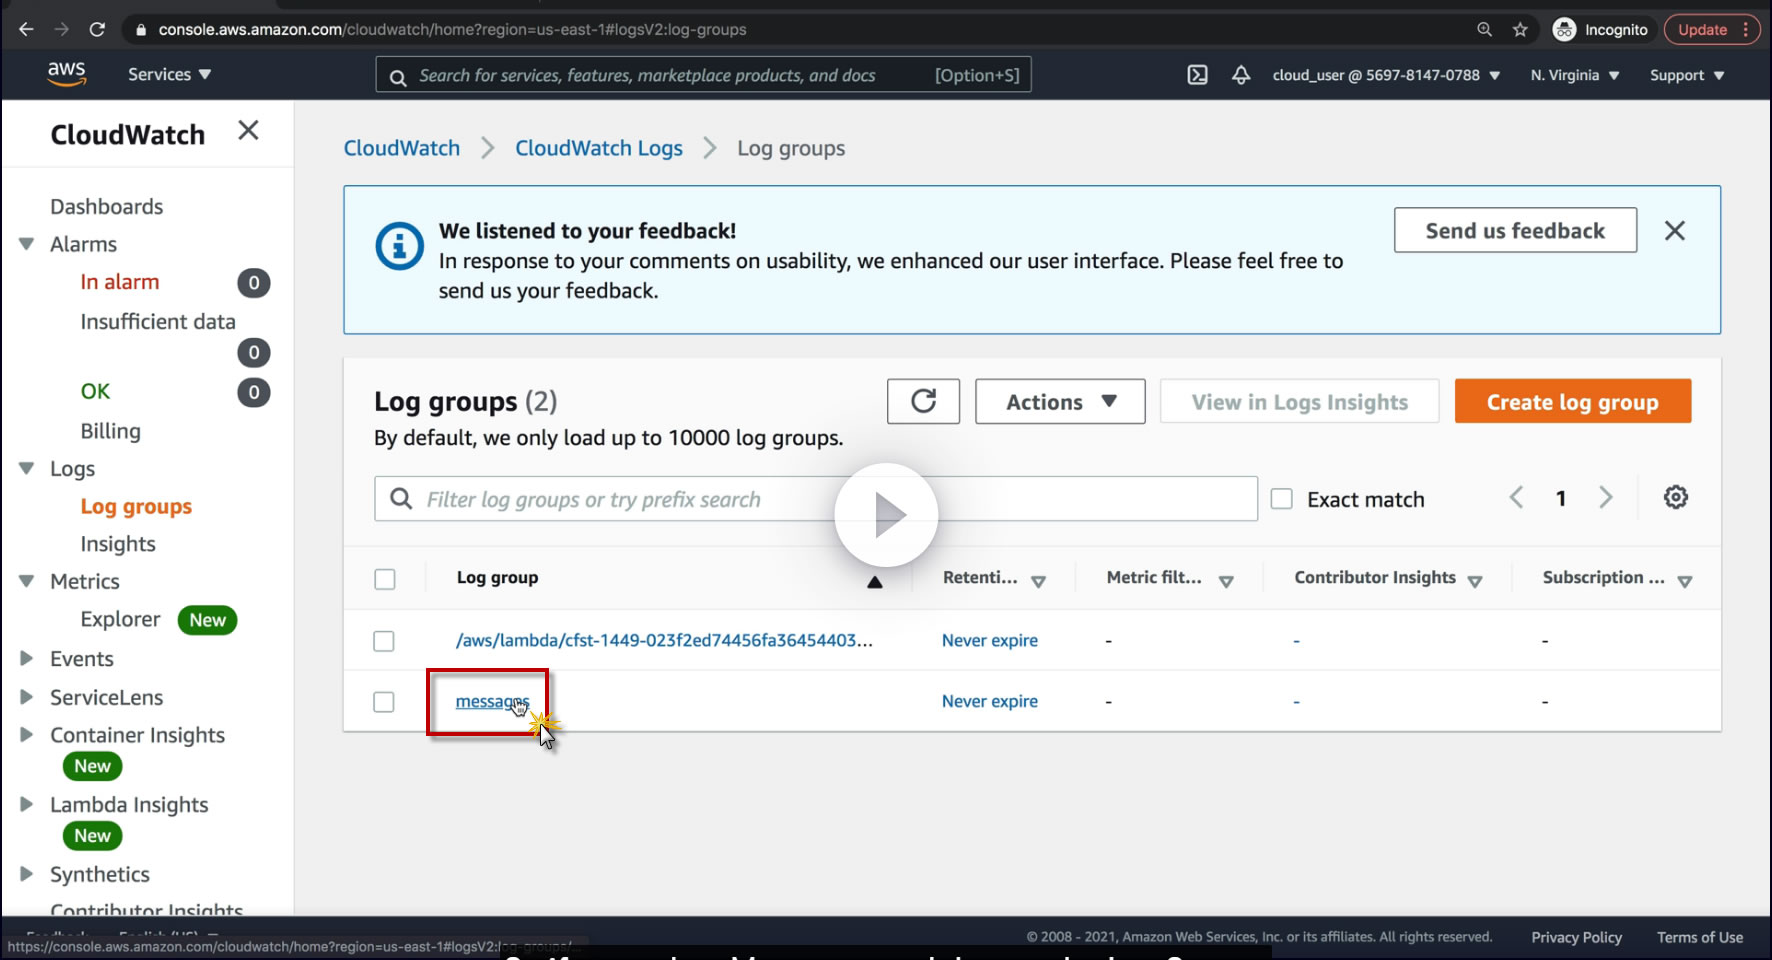This screenshot has height=960, width=1772.
Task: Expand the Synthetics section
Action: pyautogui.click(x=26, y=874)
